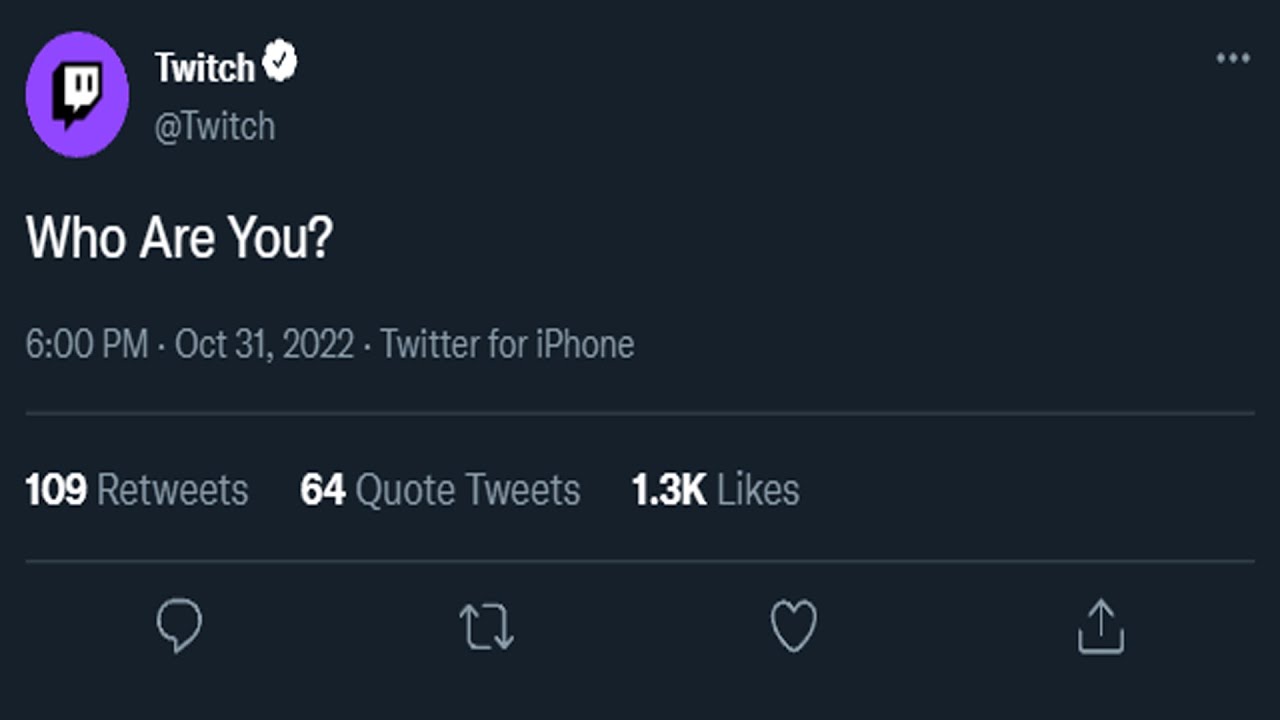Show who liked via the Likes label
This screenshot has height=720, width=1280.
coord(758,490)
